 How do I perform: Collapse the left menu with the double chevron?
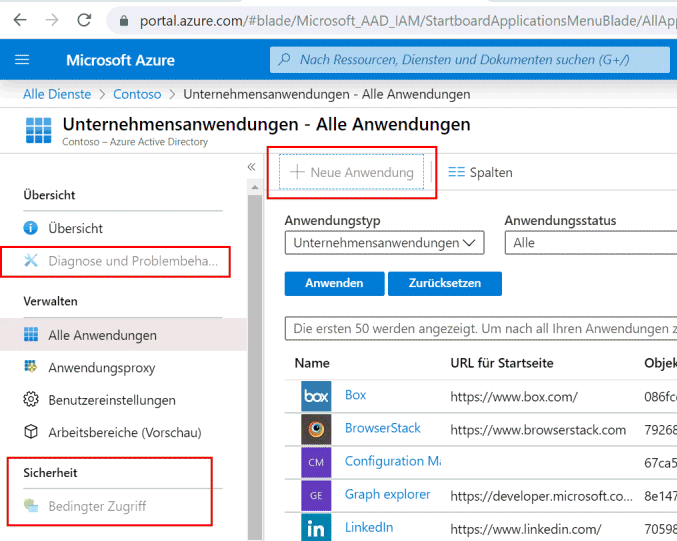coord(252,167)
